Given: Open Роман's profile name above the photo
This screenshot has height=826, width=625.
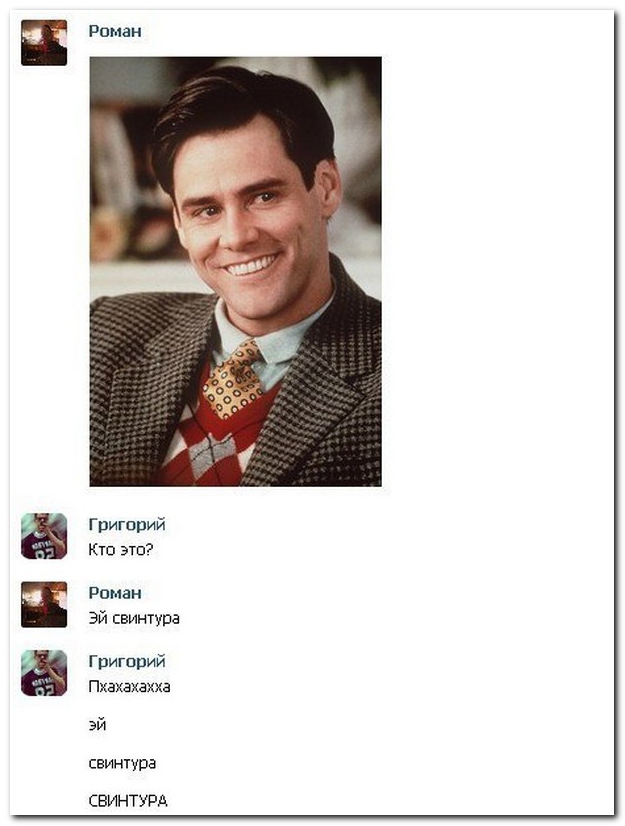Looking at the screenshot, I should (115, 31).
